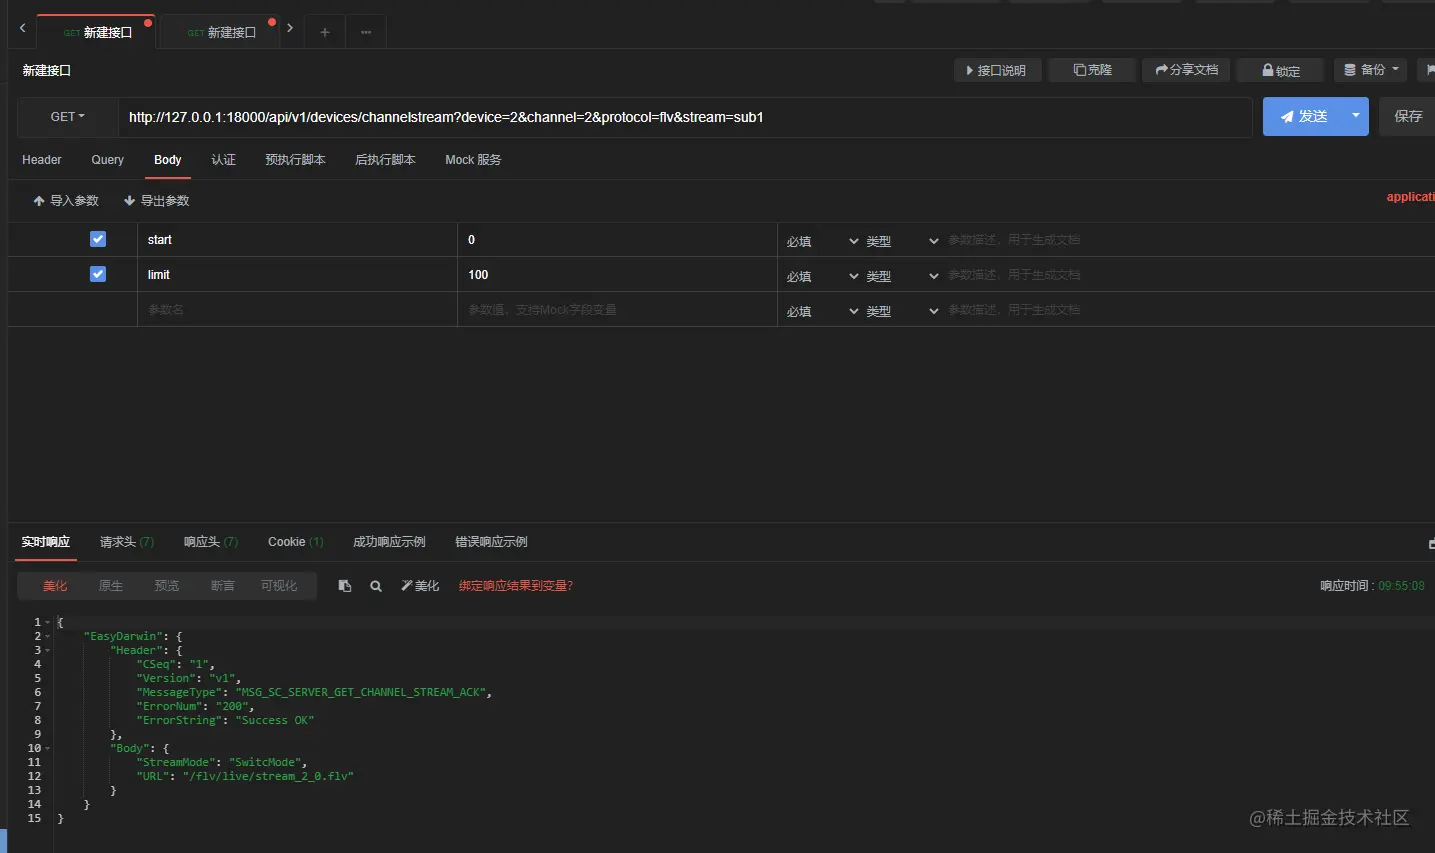
Task: Select the 美化 view mode
Action: click(55, 586)
